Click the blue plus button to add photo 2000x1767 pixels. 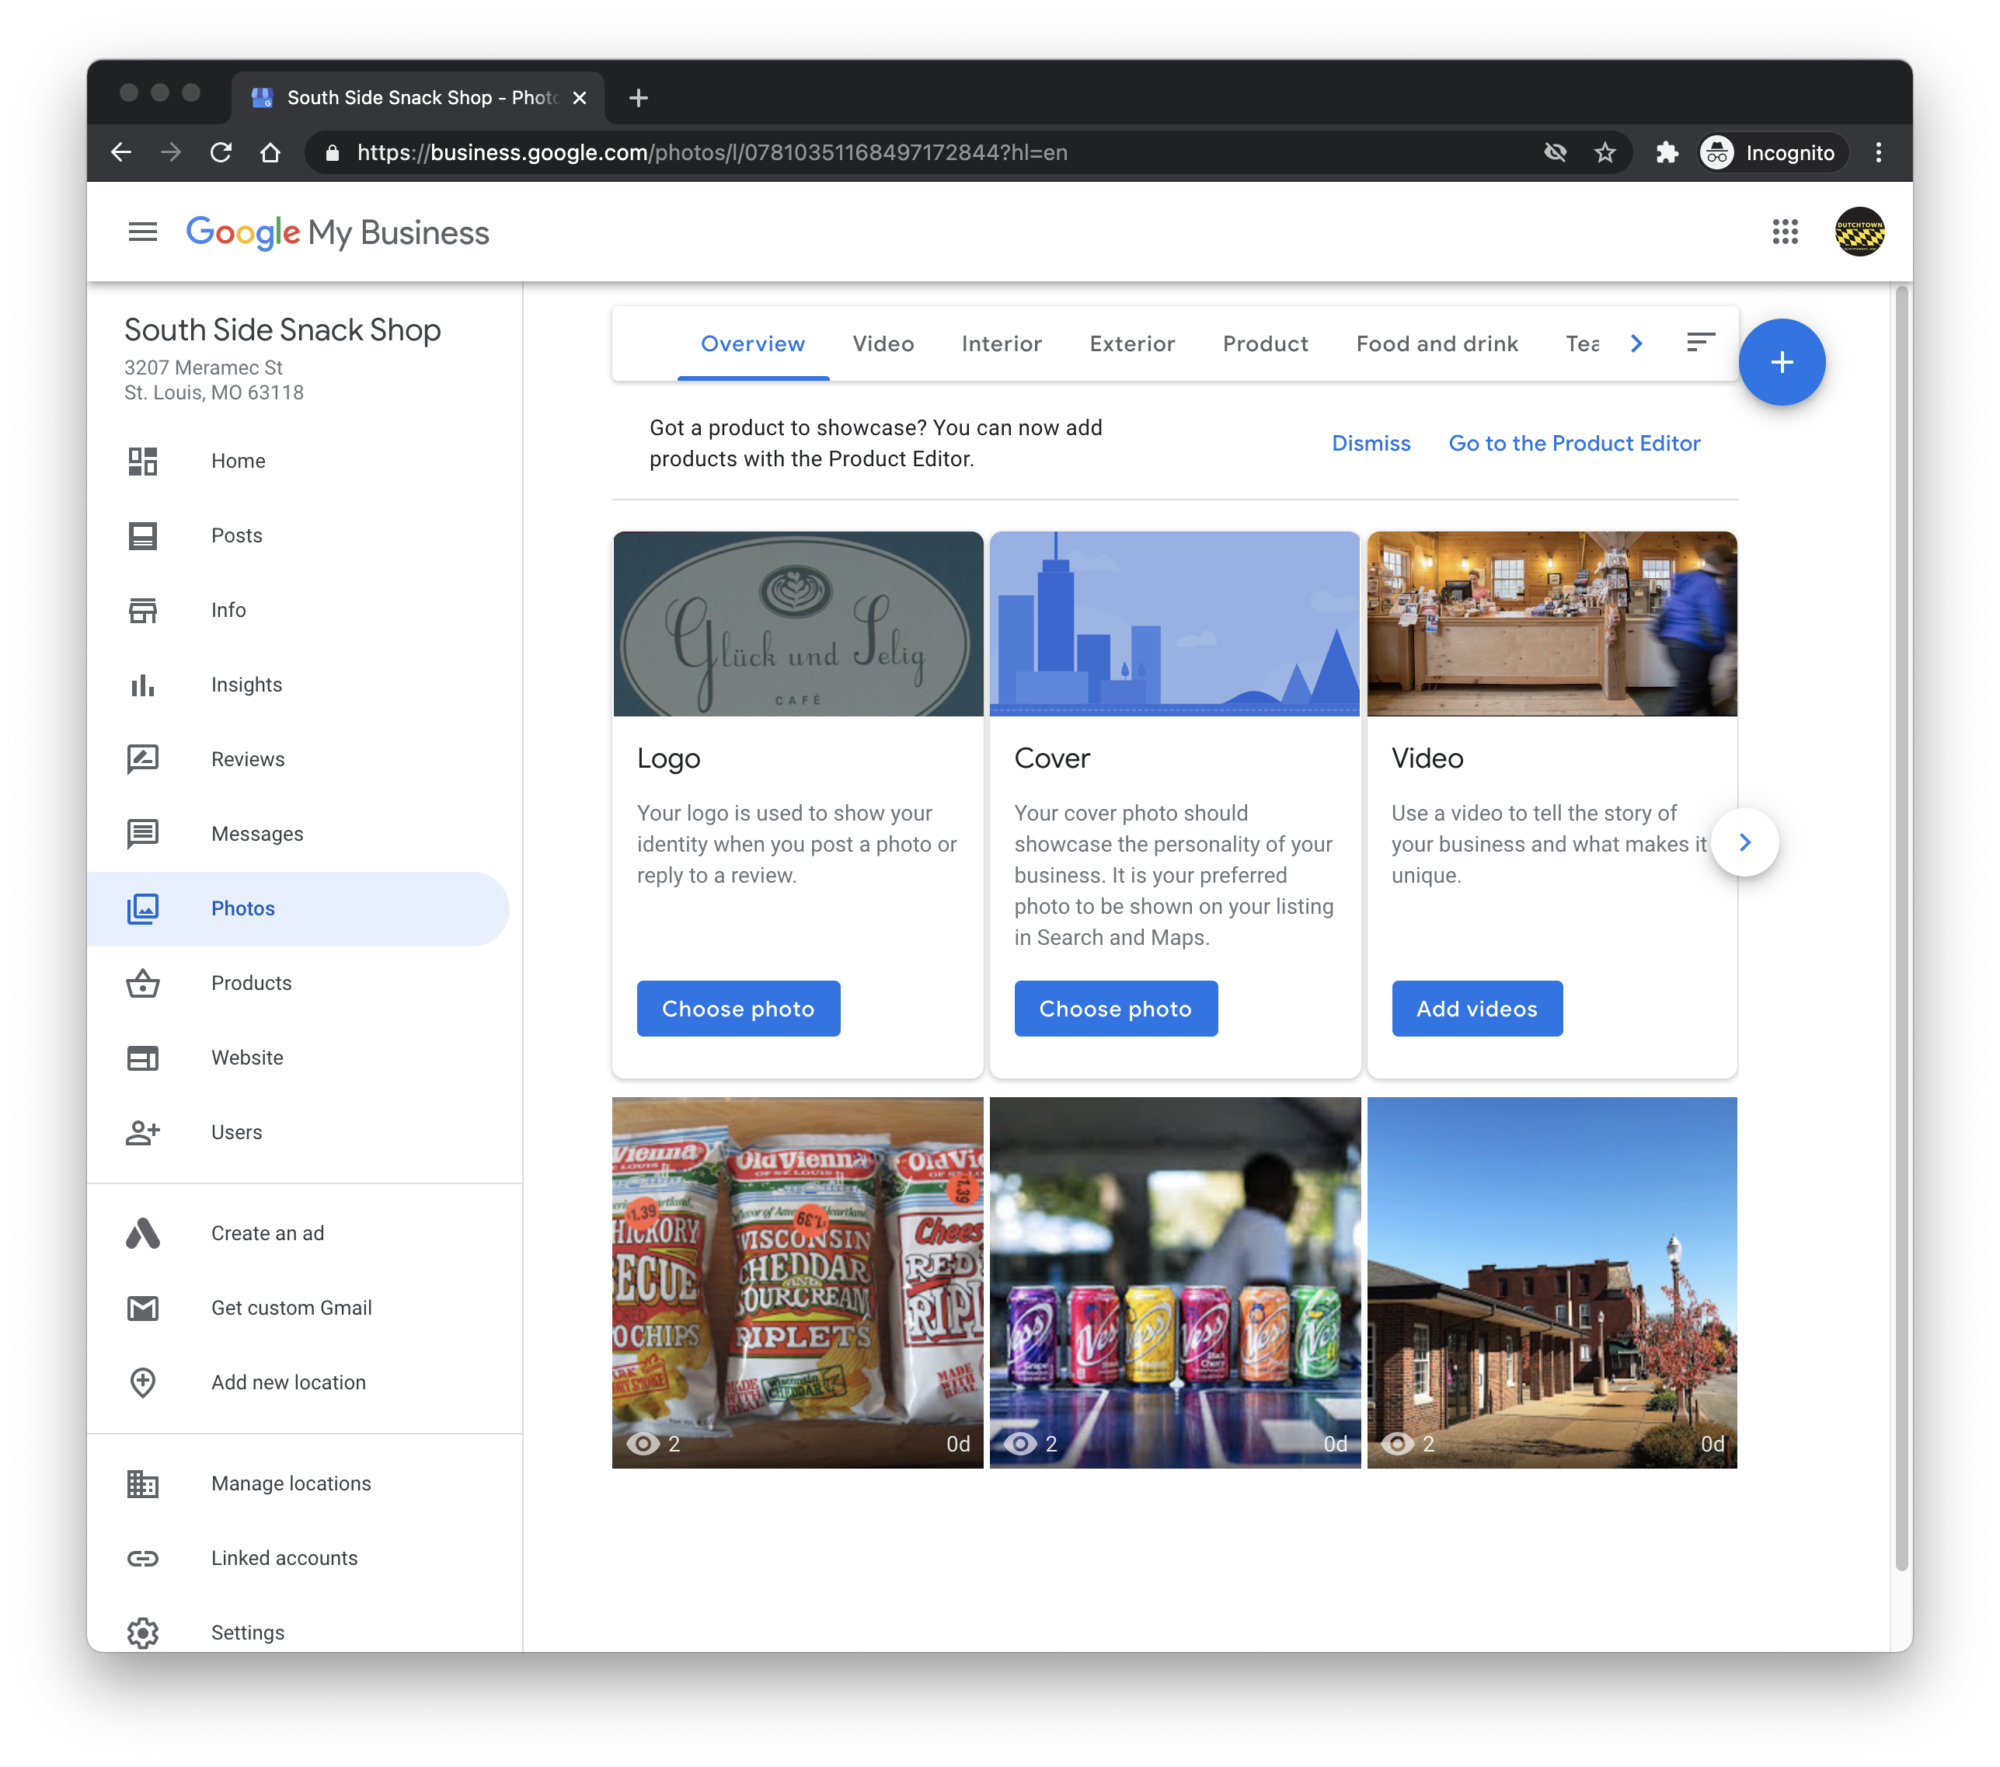point(1782,360)
